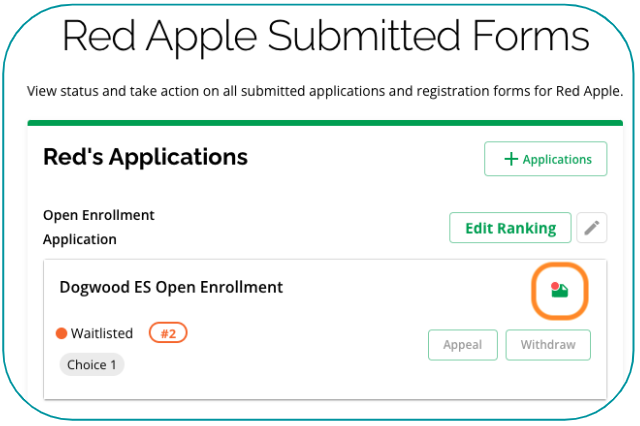Click the Red Apple Submitted Forms title

(325, 37)
